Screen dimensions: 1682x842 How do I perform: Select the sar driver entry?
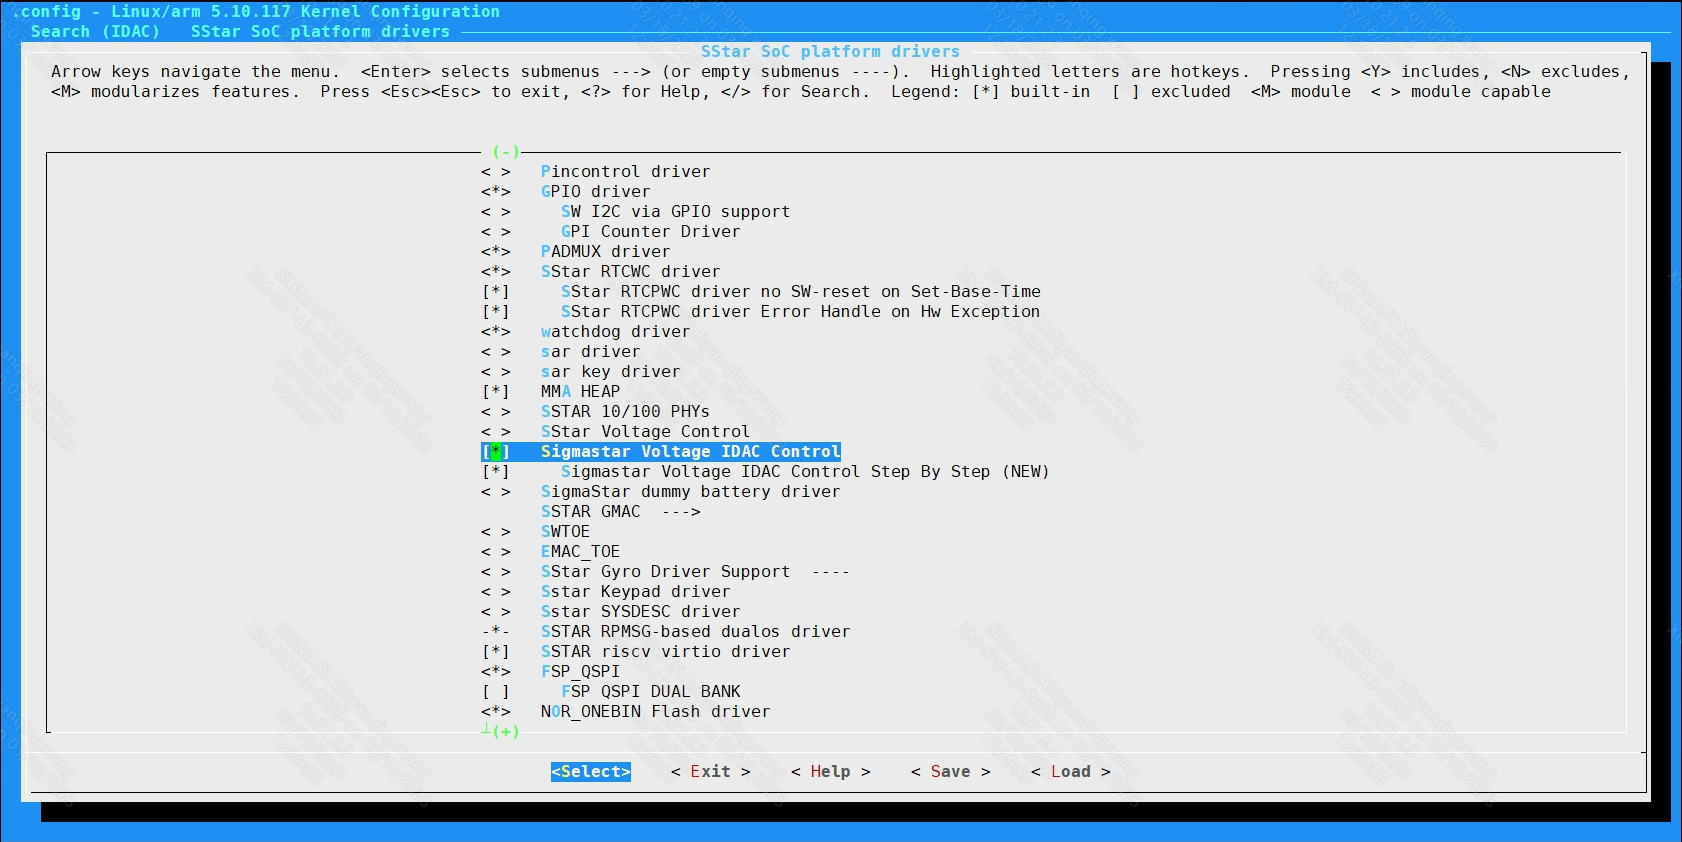coord(590,352)
